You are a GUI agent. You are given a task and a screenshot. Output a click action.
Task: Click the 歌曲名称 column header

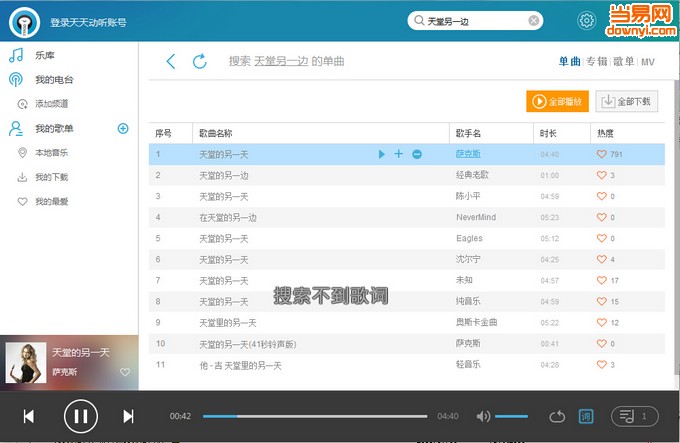coord(216,134)
